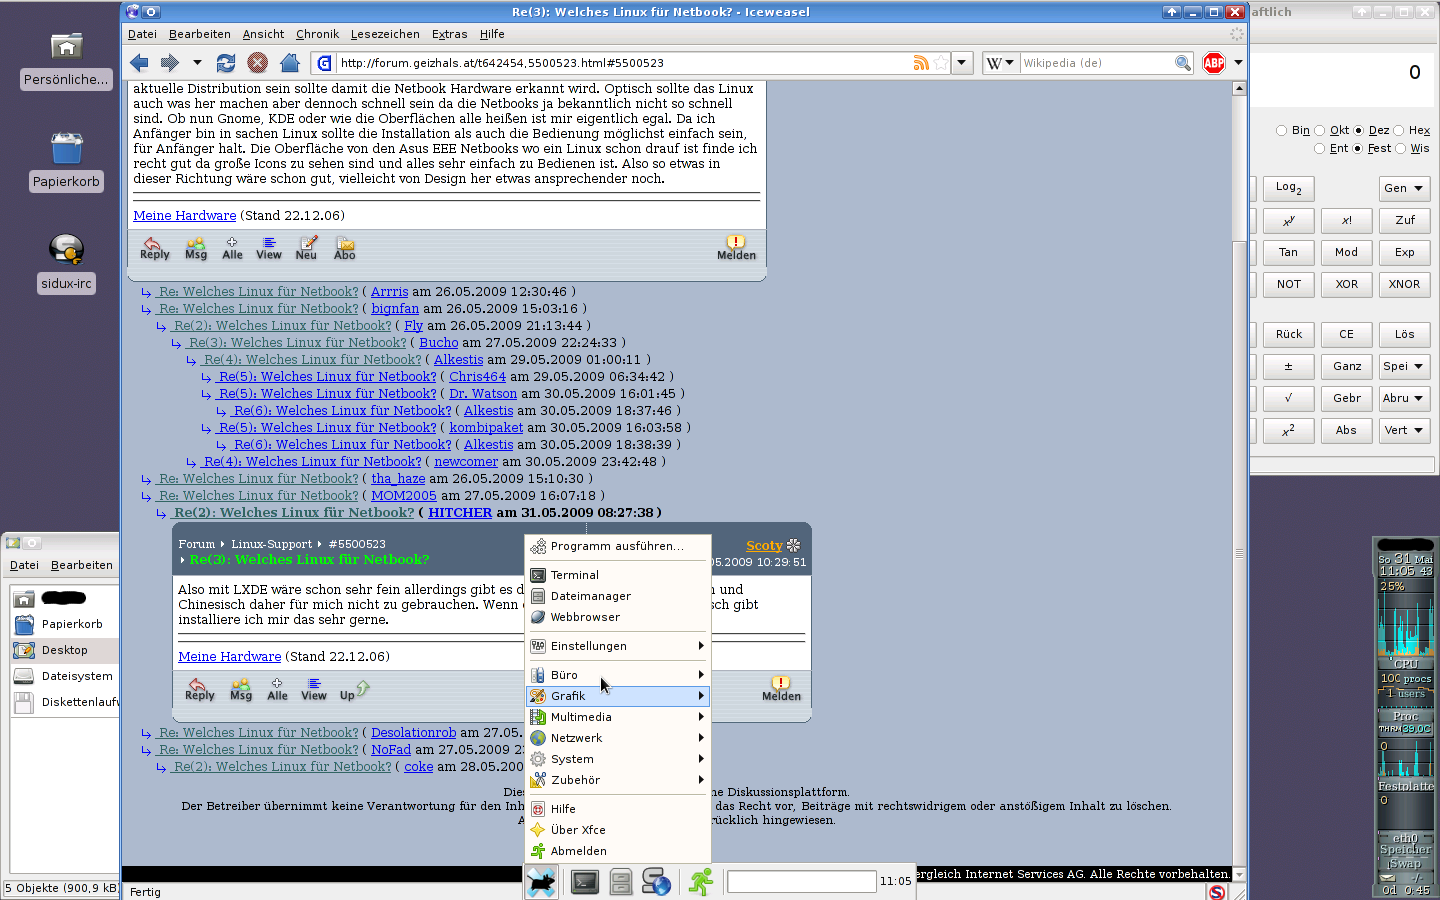Viewport: 1440px width, 900px height.
Task: Open the Lesezeichen menu in Iceweasel
Action: tap(385, 34)
